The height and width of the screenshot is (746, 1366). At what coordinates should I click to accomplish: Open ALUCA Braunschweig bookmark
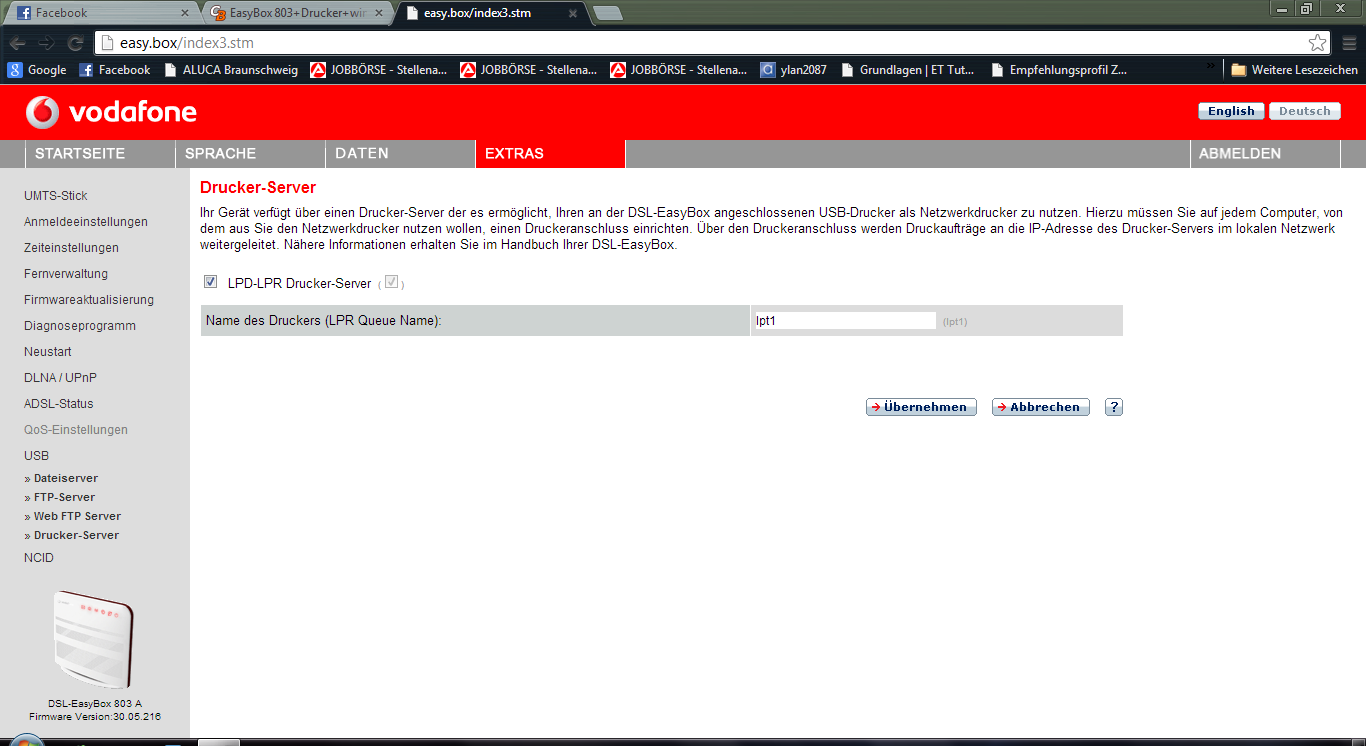[x=231, y=70]
